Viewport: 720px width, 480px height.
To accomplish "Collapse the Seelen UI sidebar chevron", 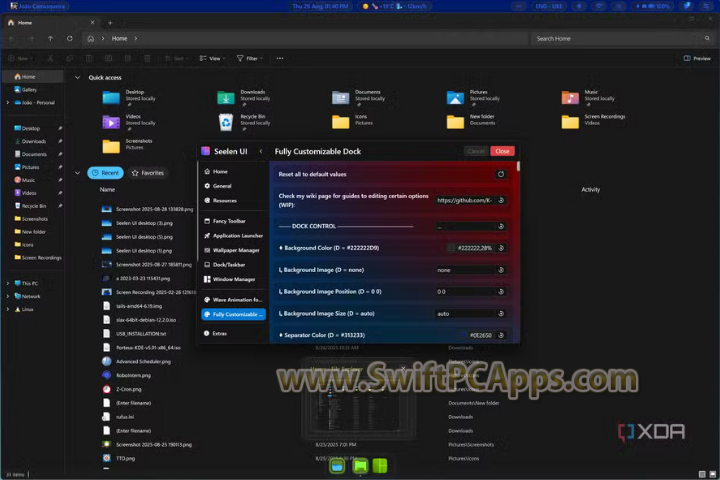I will (x=261, y=151).
